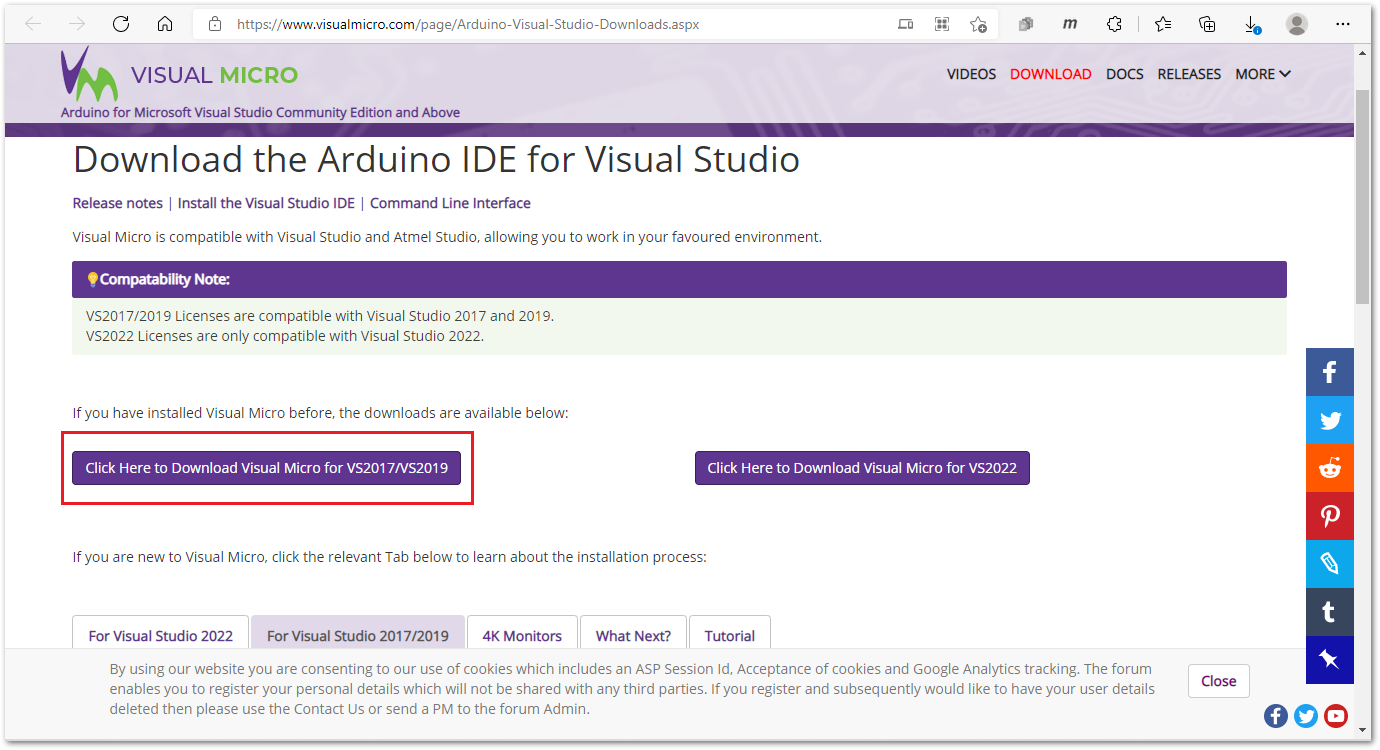
Task: Open the Collections icon
Action: (x=1207, y=25)
